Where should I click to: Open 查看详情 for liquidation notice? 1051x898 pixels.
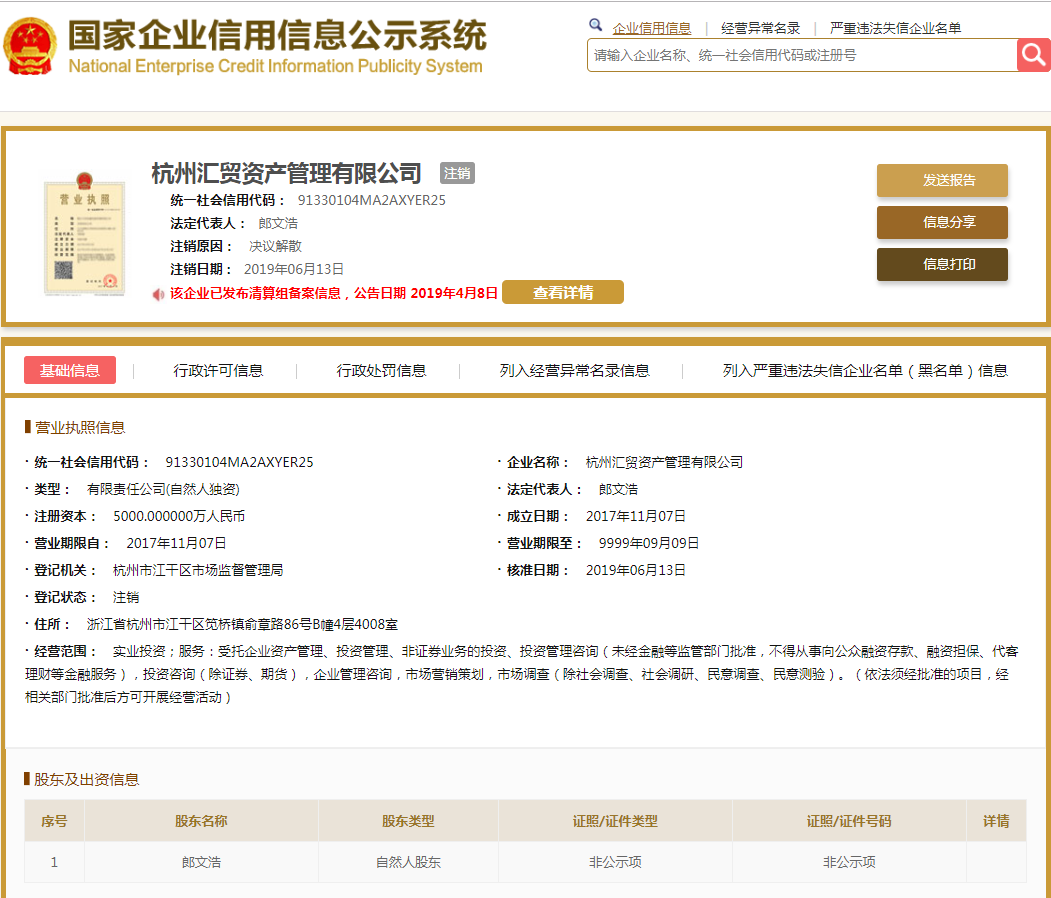(x=562, y=293)
